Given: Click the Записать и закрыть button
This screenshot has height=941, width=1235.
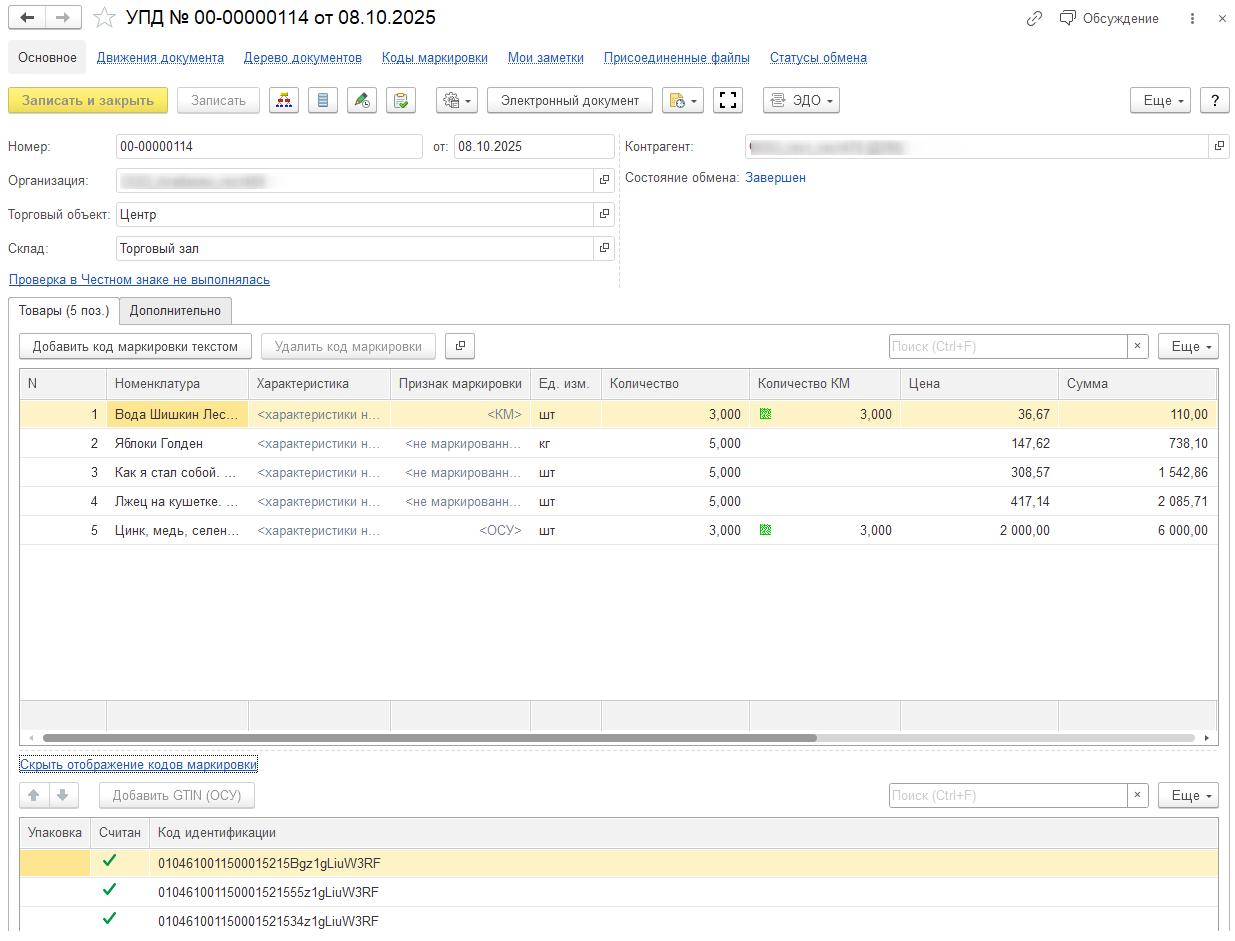Looking at the screenshot, I should tap(88, 100).
